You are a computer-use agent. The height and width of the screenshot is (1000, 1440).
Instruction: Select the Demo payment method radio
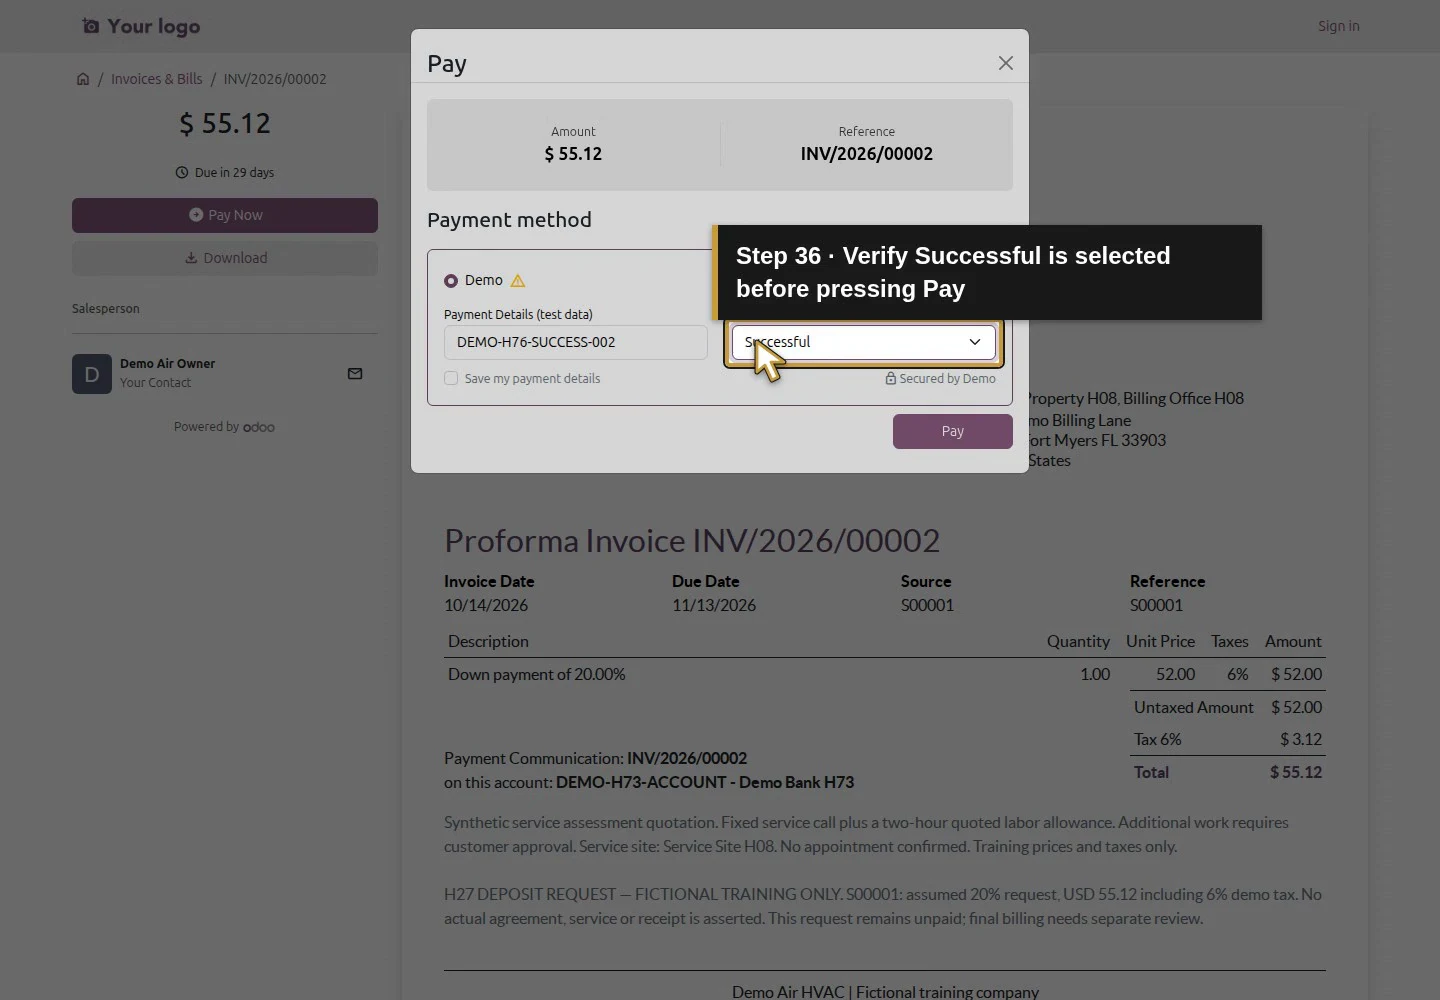point(451,281)
